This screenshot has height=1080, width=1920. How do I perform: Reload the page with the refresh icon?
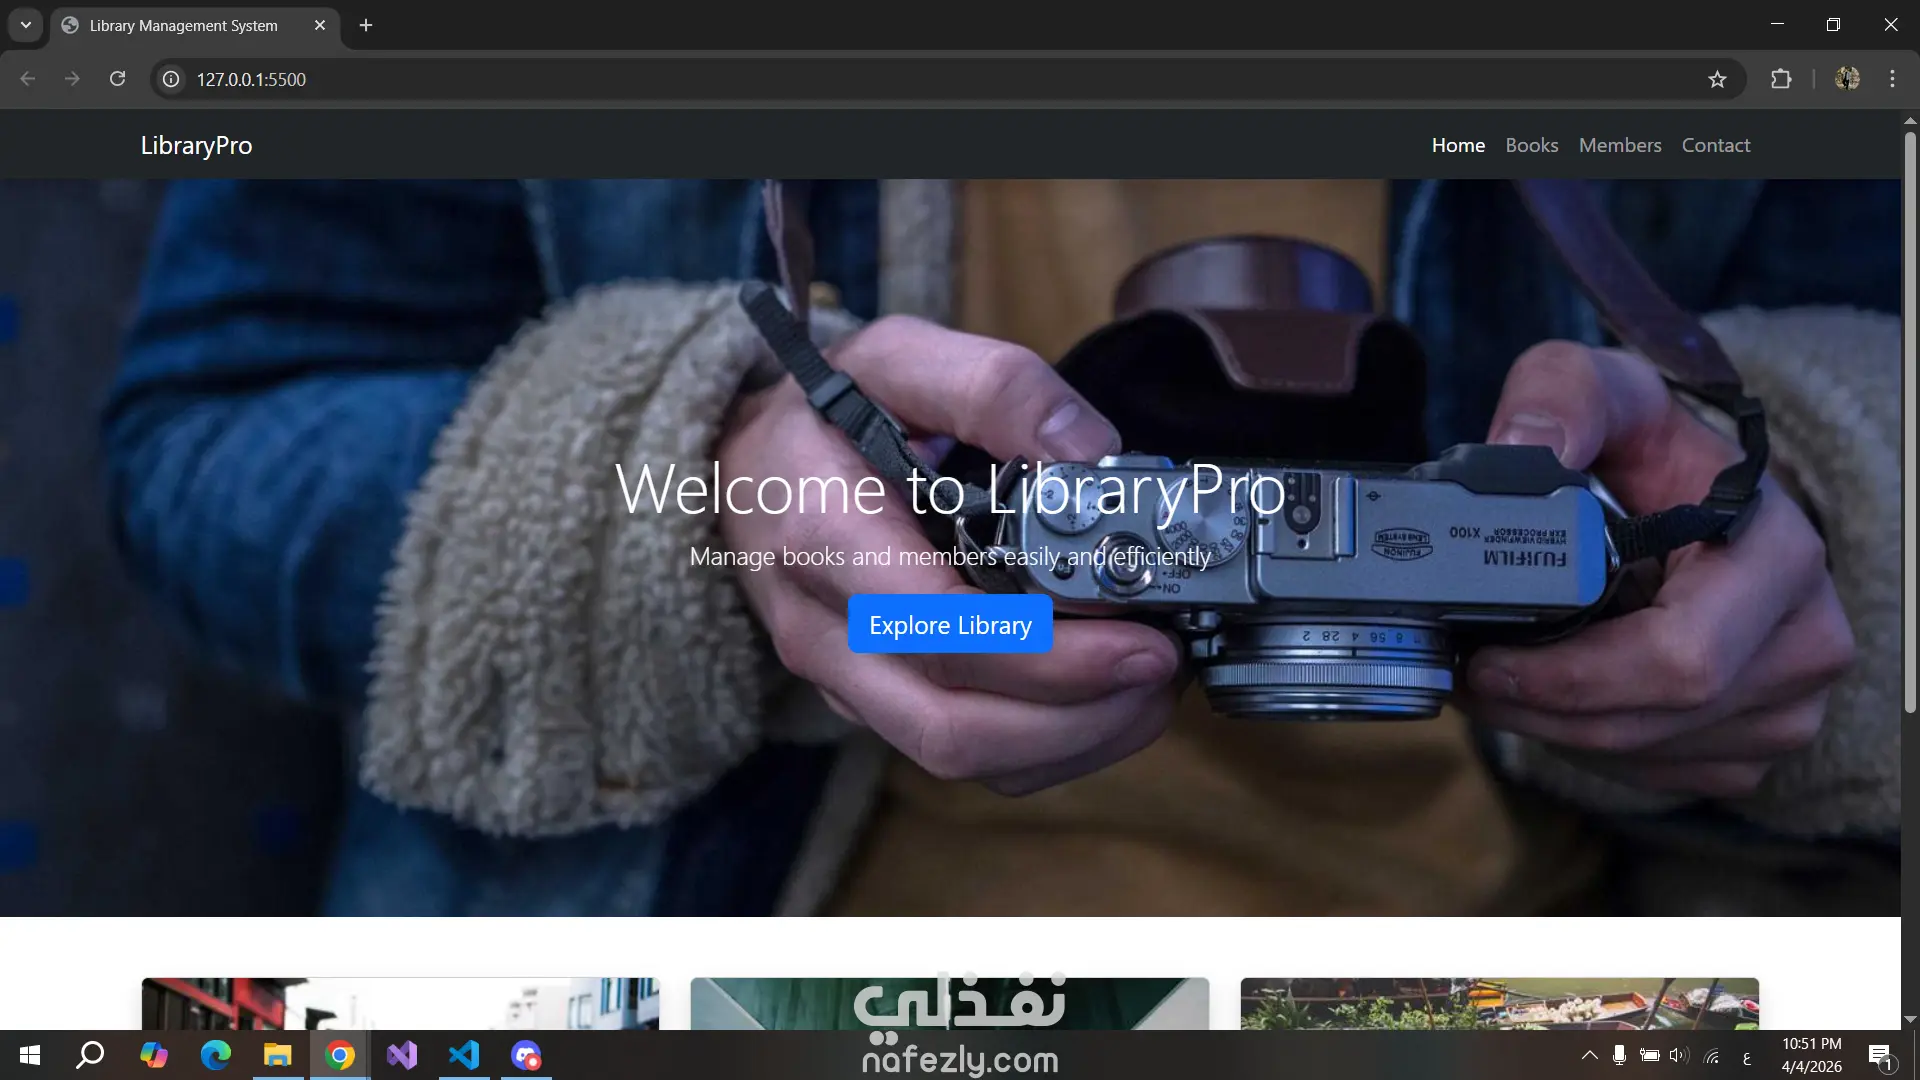click(117, 79)
